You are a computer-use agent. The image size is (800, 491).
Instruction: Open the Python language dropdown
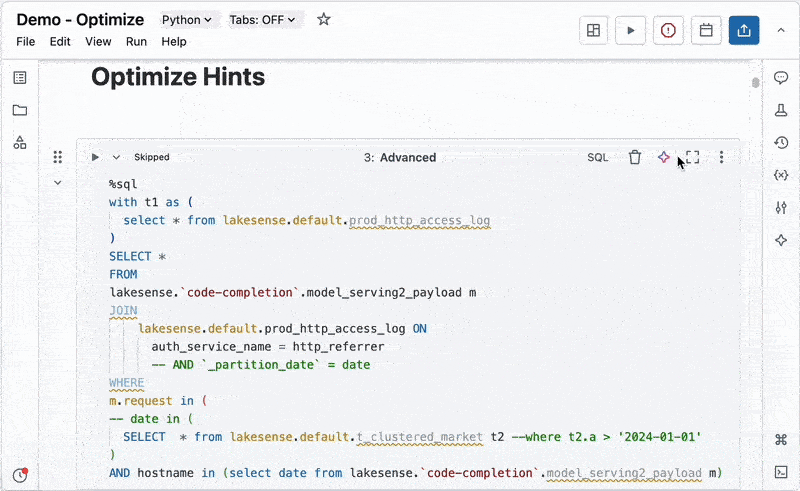click(187, 20)
